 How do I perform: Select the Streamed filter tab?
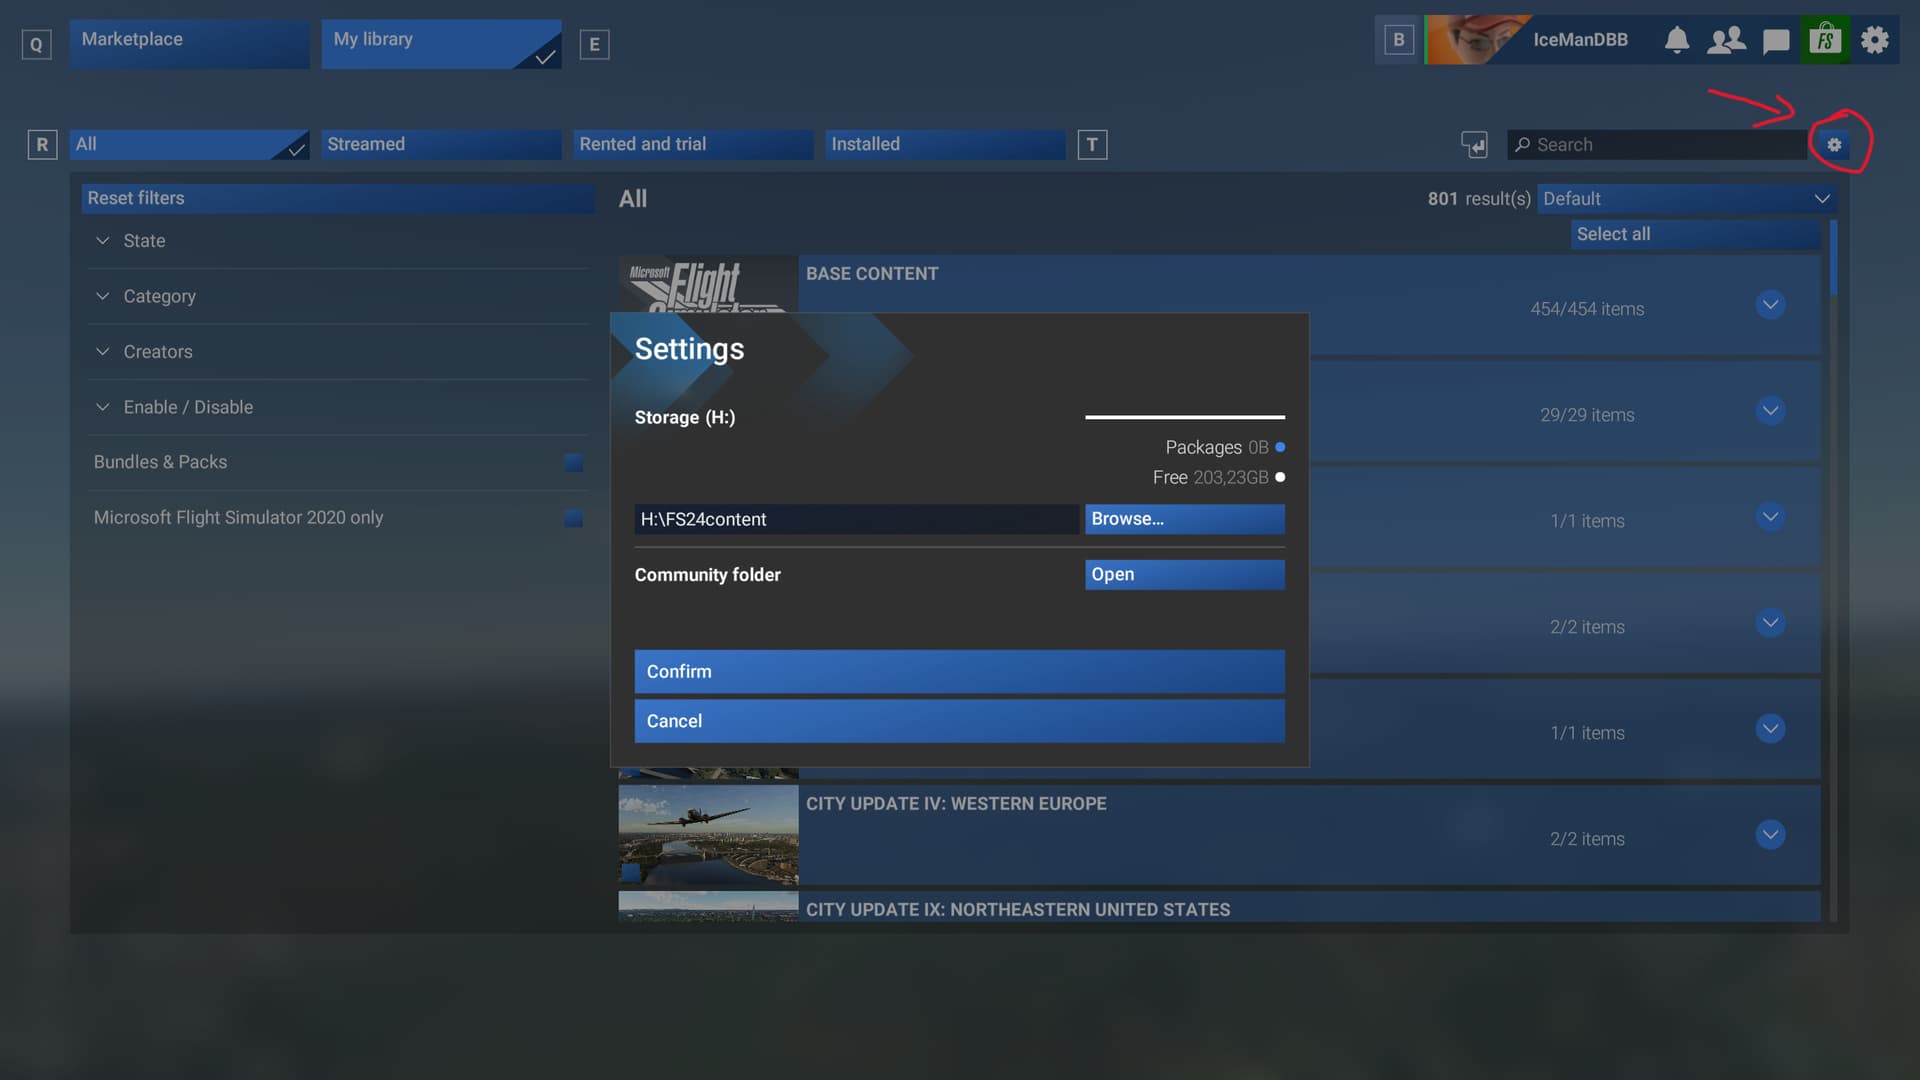click(441, 145)
